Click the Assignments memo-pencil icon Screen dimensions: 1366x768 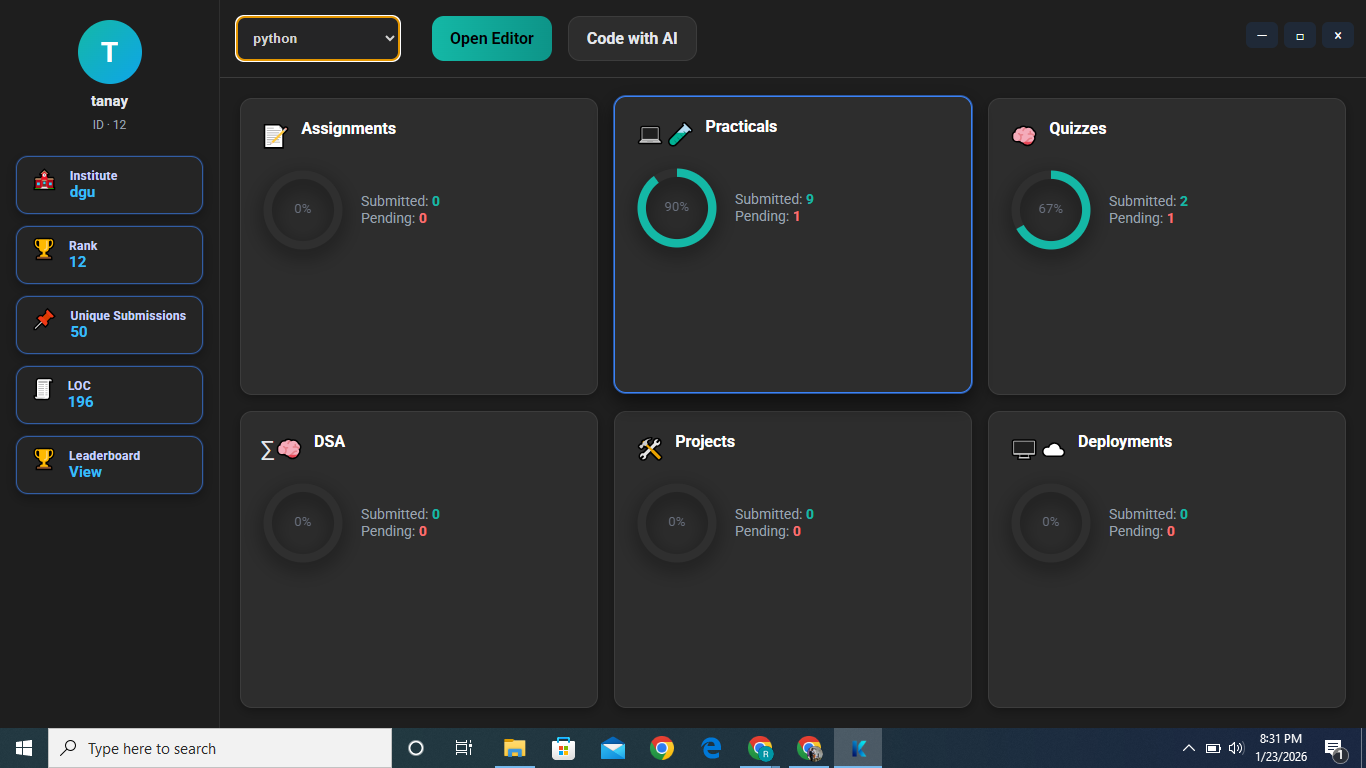[275, 136]
